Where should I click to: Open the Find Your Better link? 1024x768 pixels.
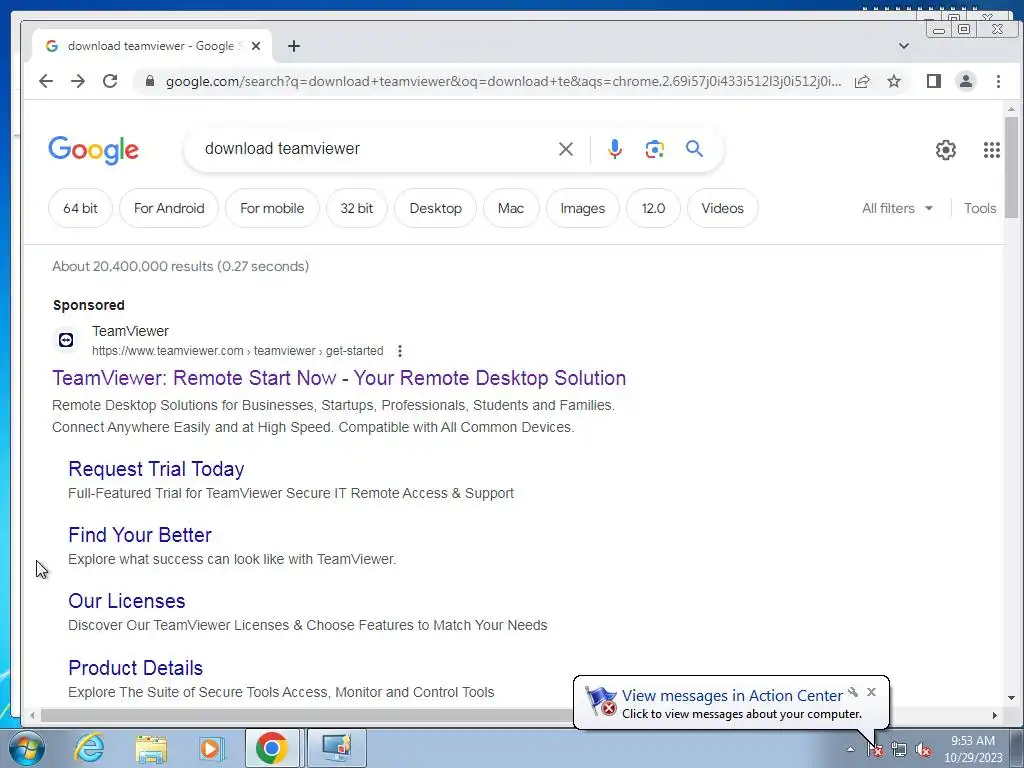click(x=140, y=535)
